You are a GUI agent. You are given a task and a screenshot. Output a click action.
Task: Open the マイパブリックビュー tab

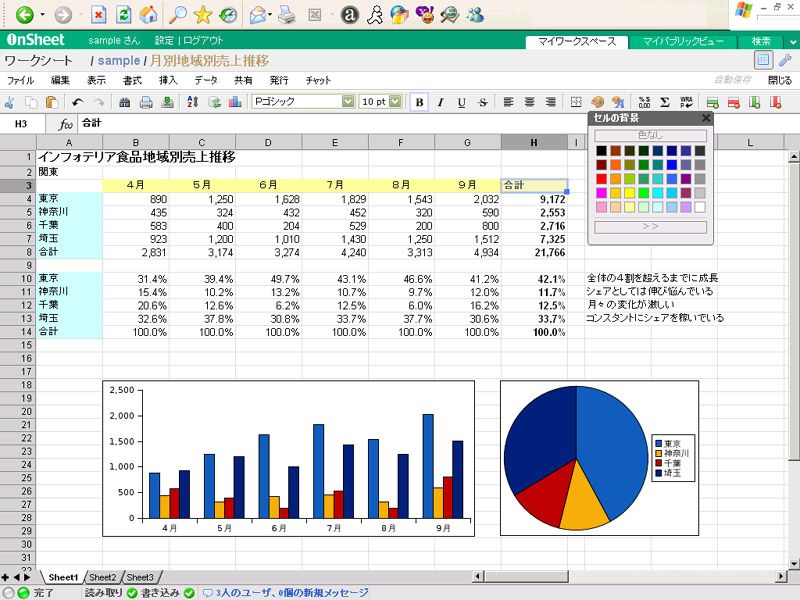pyautogui.click(x=683, y=42)
